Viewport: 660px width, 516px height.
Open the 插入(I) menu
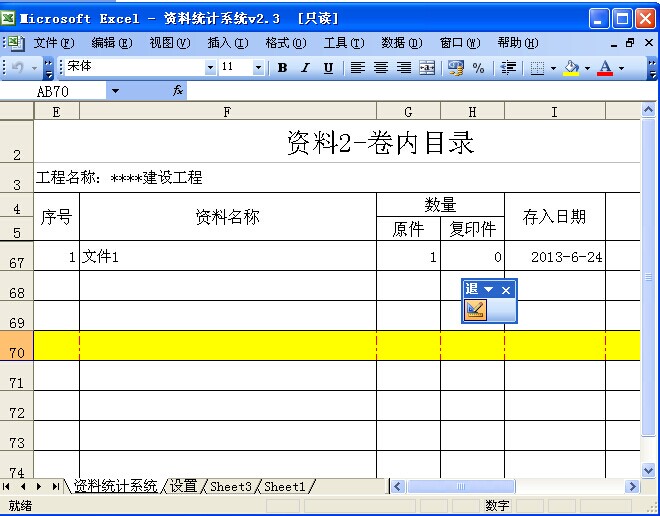click(228, 43)
